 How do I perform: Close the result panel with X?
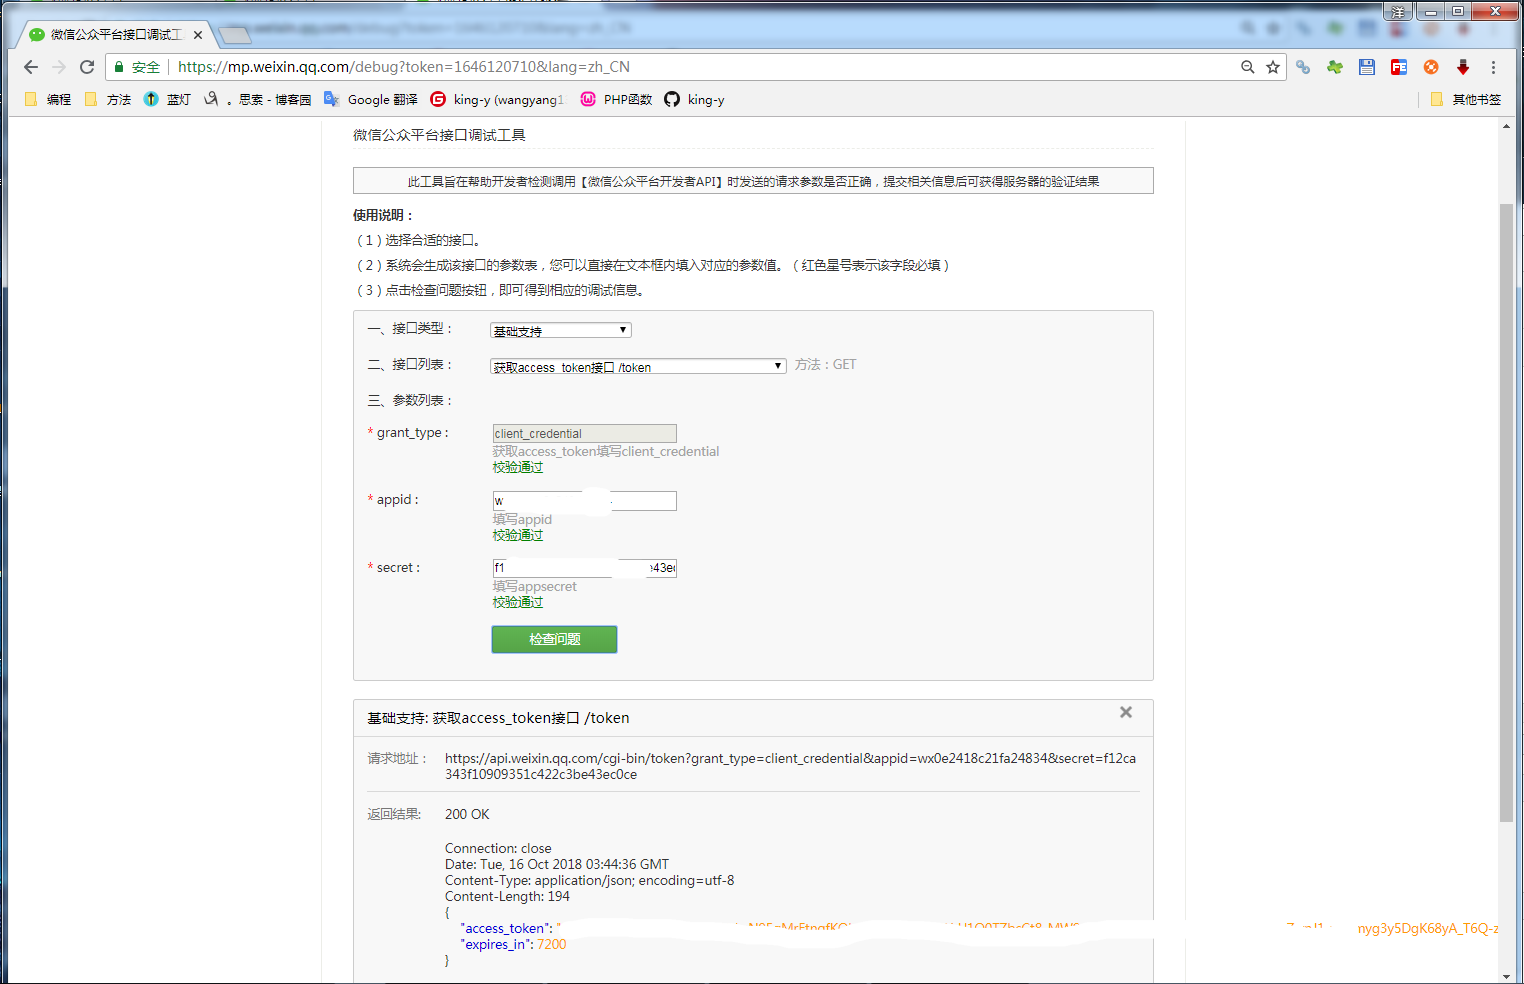[1126, 712]
